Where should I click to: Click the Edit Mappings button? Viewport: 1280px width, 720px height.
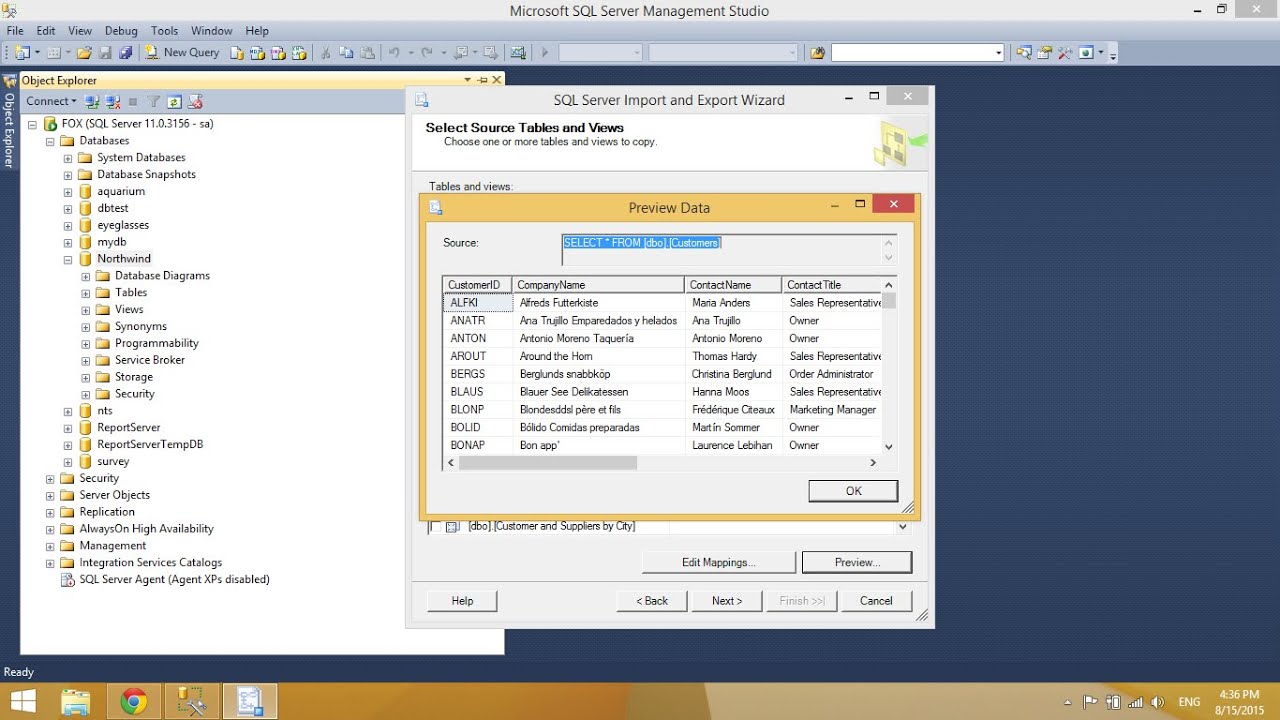tap(718, 562)
